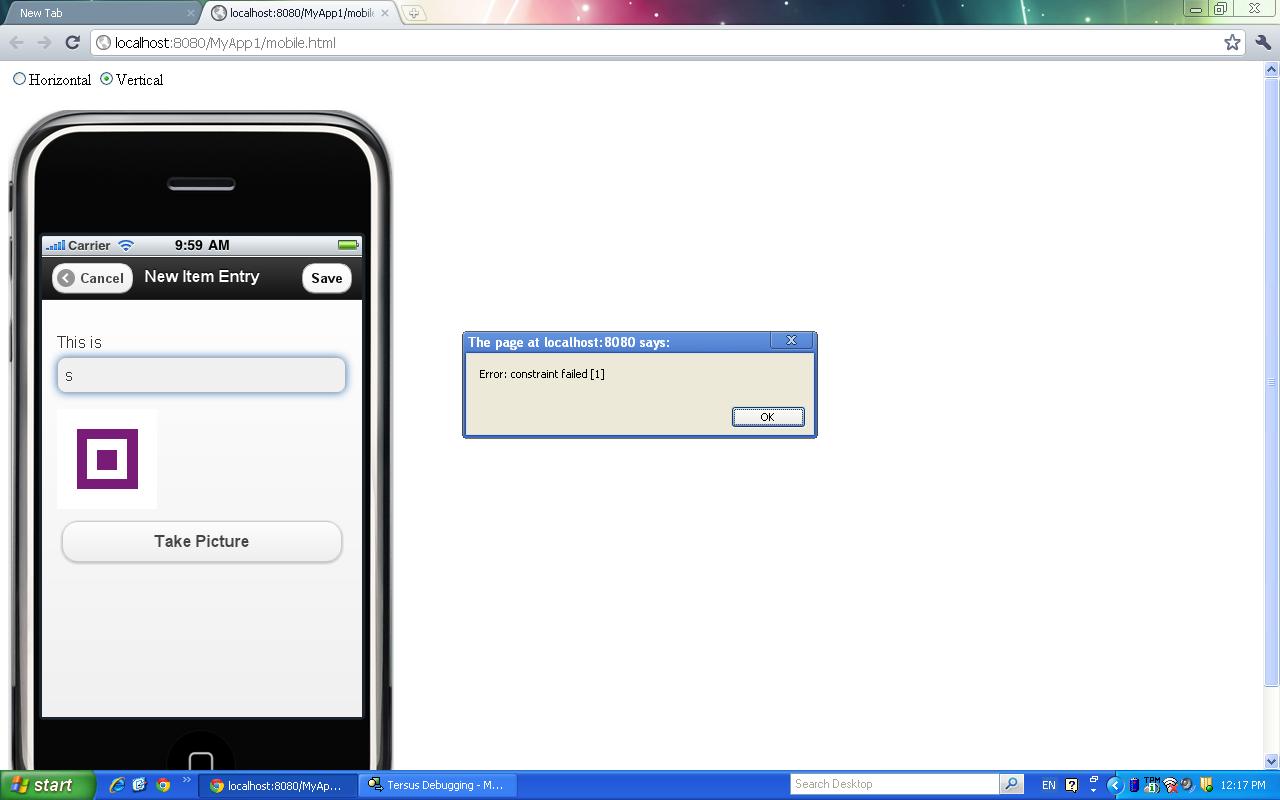Click the purple square picture thumbnail
Viewport: 1280px width, 800px height.
[107, 459]
